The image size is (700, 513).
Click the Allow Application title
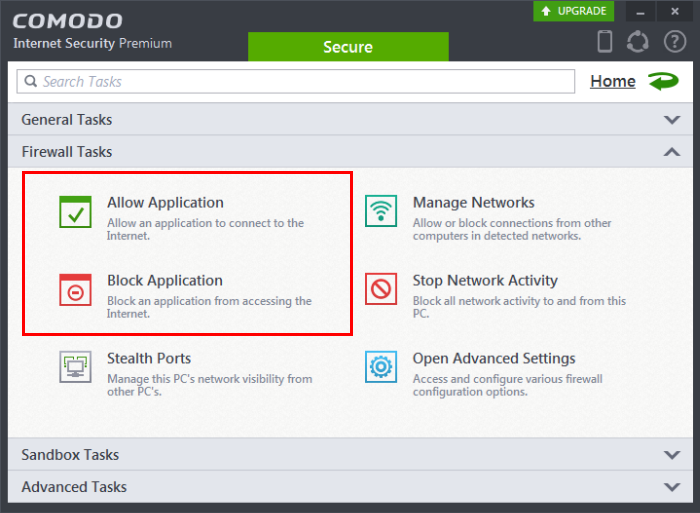coord(165,203)
